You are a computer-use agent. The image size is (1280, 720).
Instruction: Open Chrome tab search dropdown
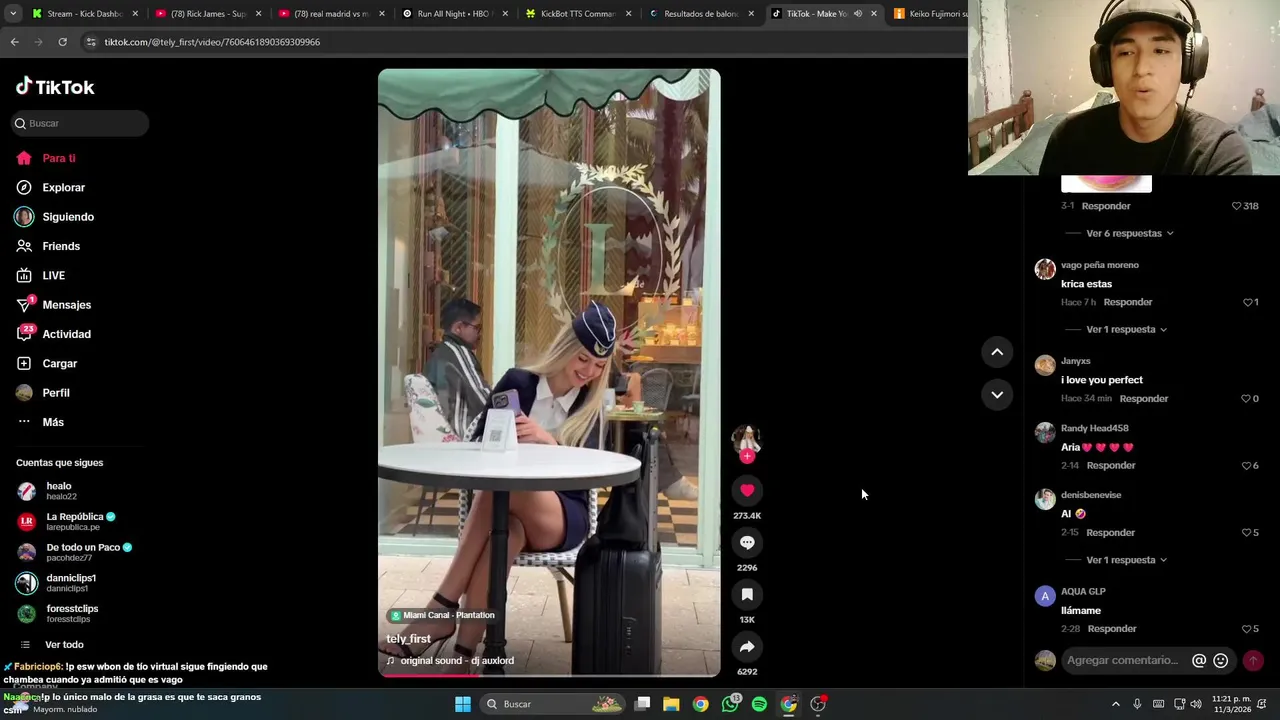12,14
